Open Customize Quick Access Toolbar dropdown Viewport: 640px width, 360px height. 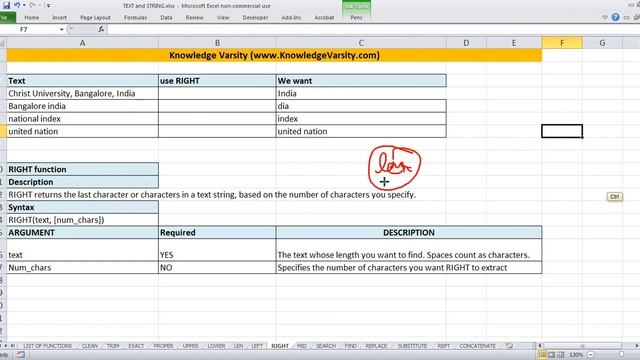click(x=48, y=6)
